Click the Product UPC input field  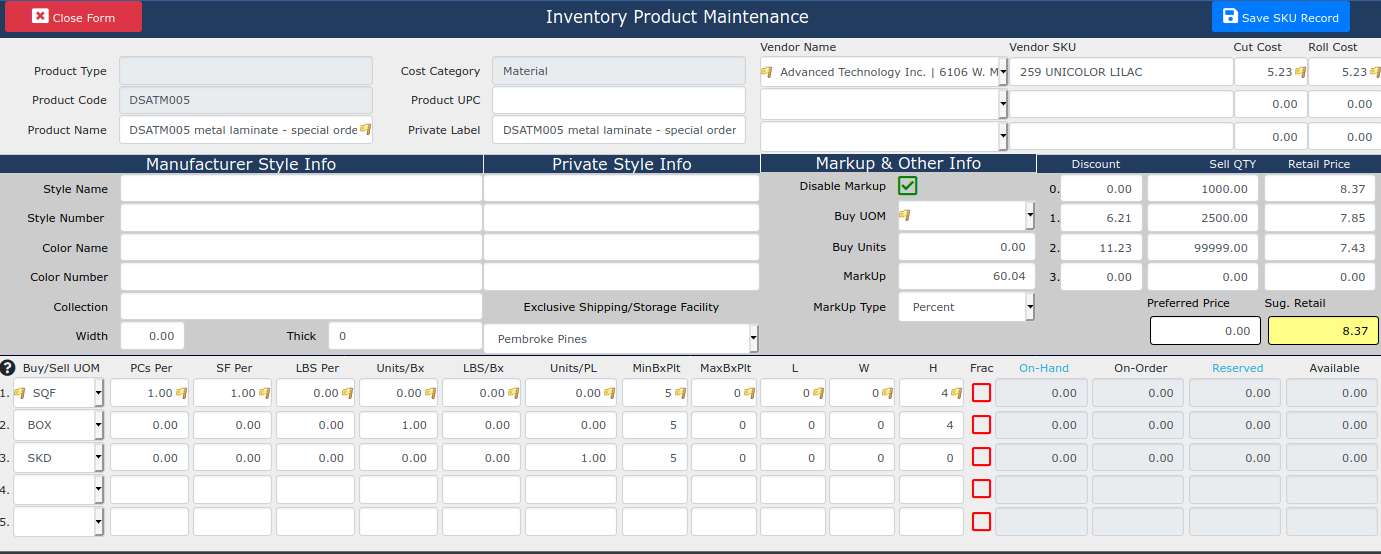618,100
